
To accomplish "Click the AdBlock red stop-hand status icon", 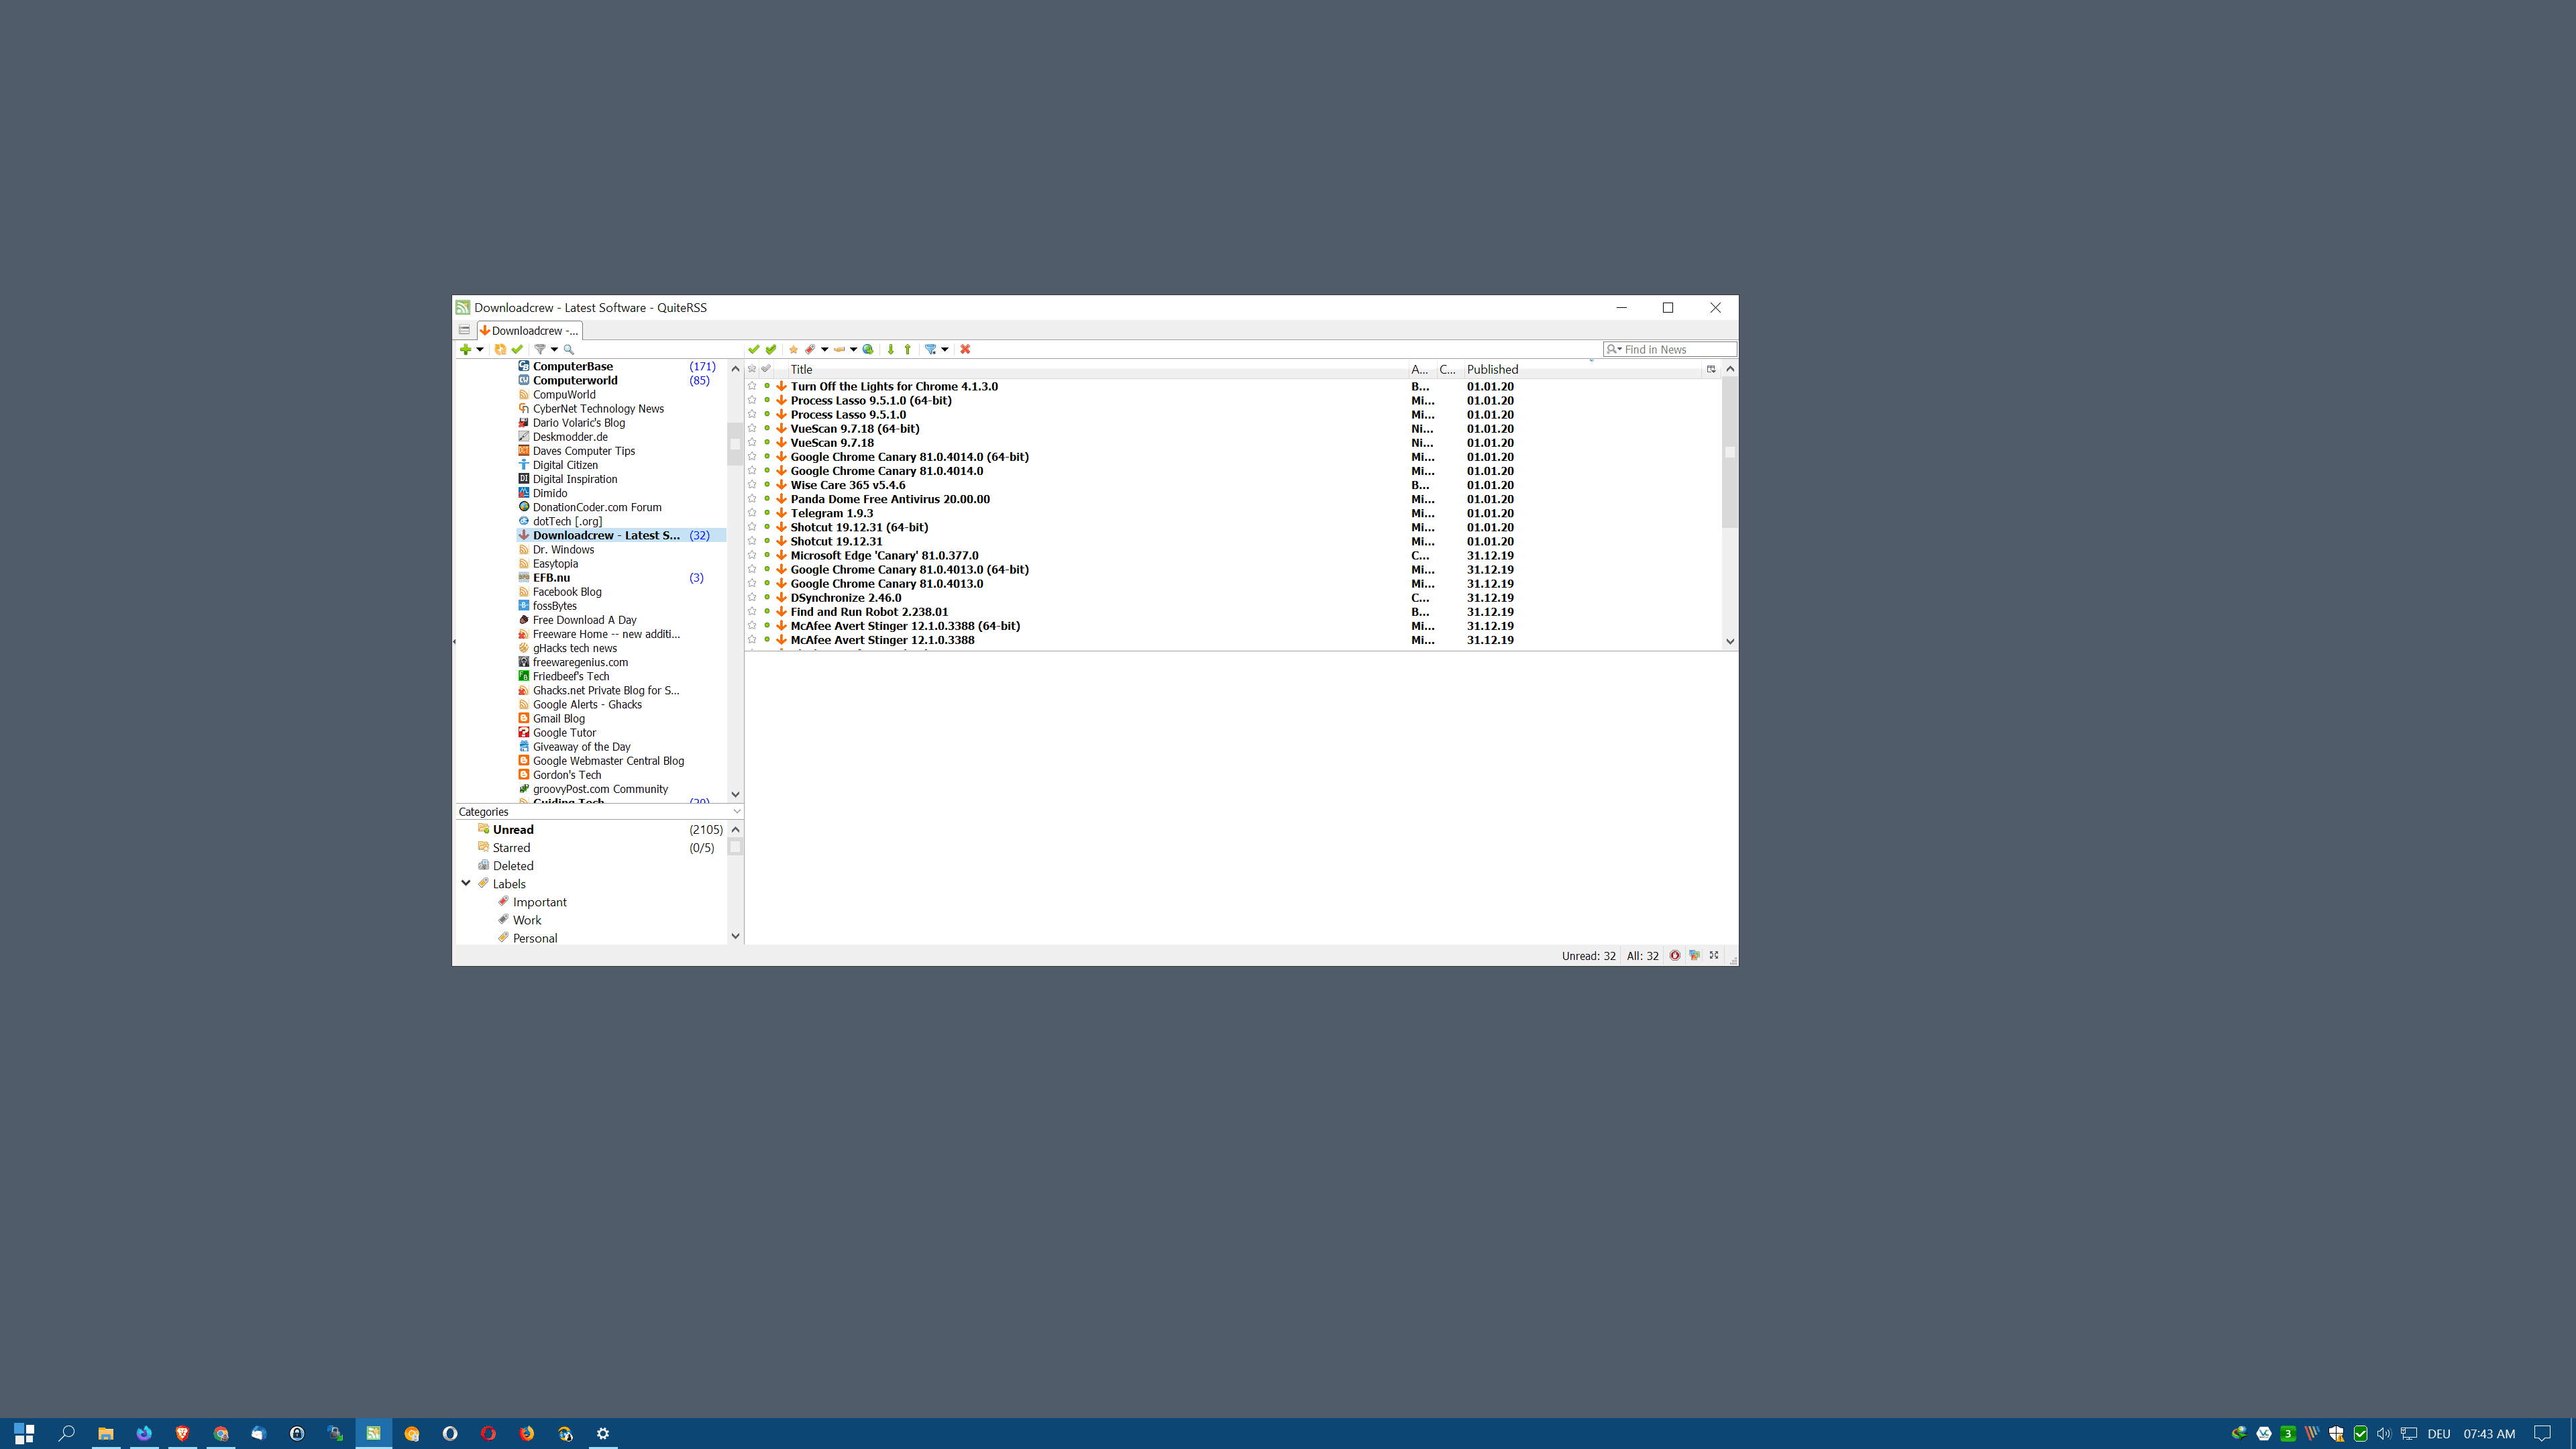I will [1675, 956].
